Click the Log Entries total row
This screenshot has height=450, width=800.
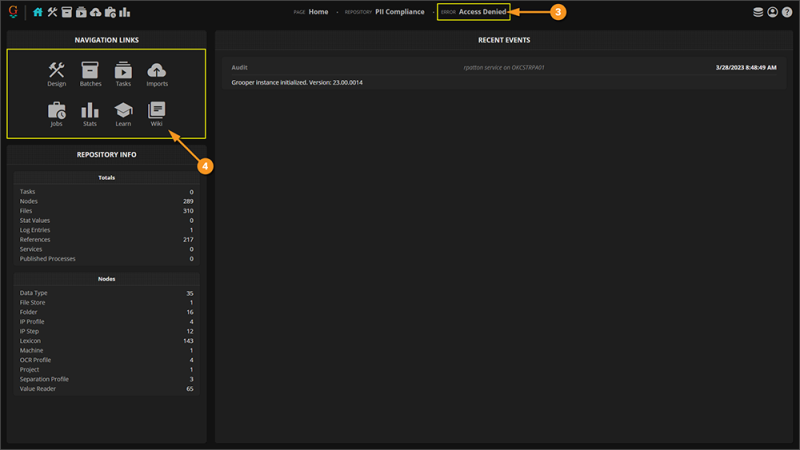point(107,230)
